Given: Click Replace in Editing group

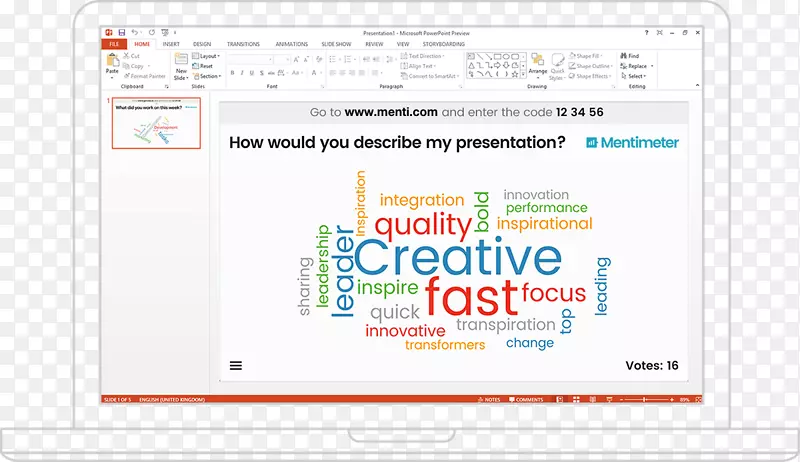Looking at the screenshot, I should 636,66.
